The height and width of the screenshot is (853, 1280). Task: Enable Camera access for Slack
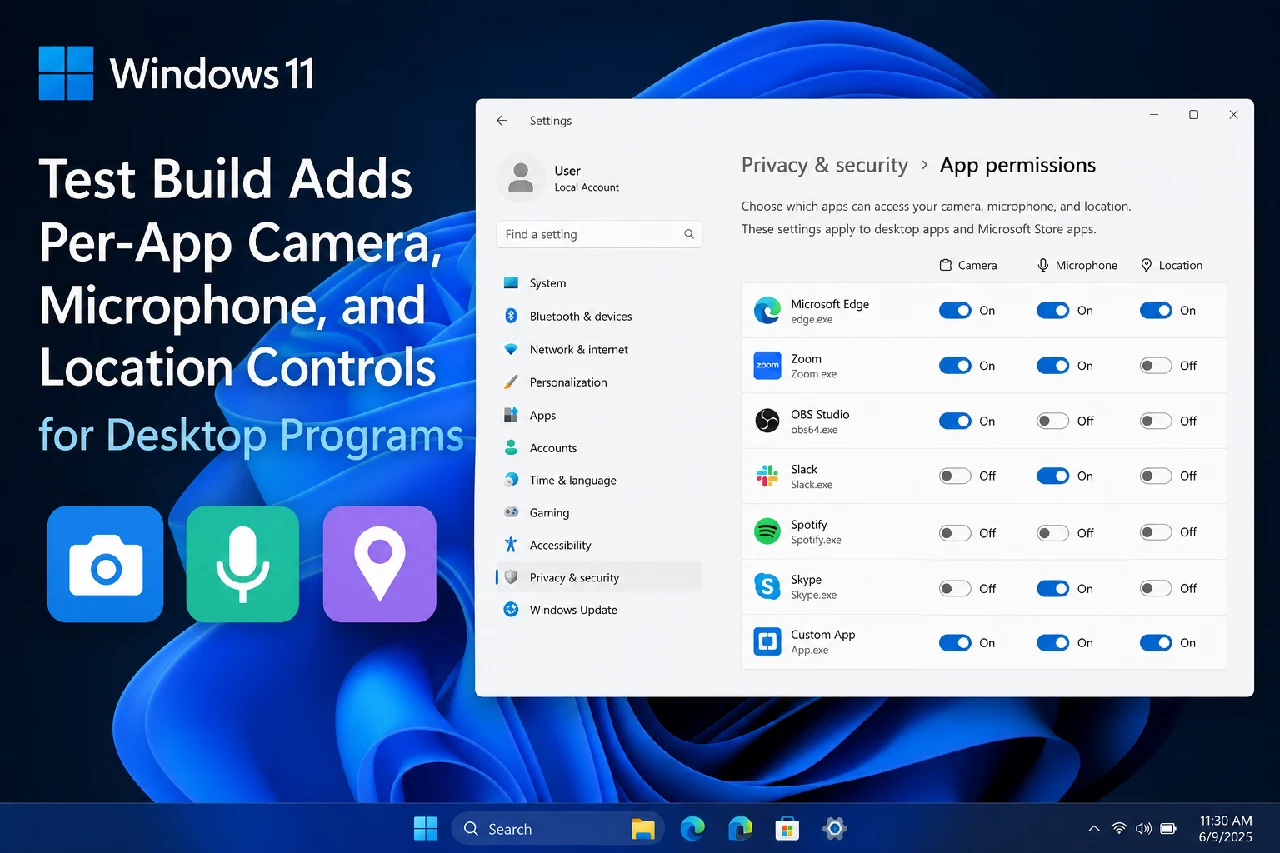[x=955, y=476]
